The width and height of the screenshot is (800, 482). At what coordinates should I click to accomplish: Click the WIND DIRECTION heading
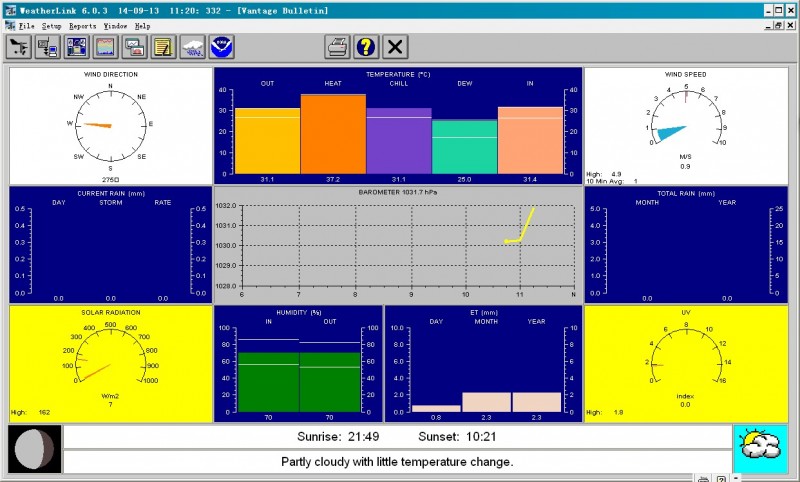pyautogui.click(x=111, y=74)
